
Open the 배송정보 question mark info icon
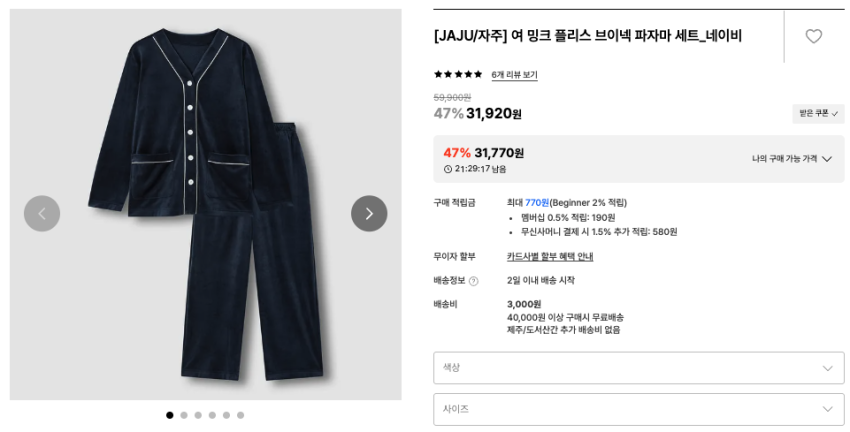tap(473, 281)
